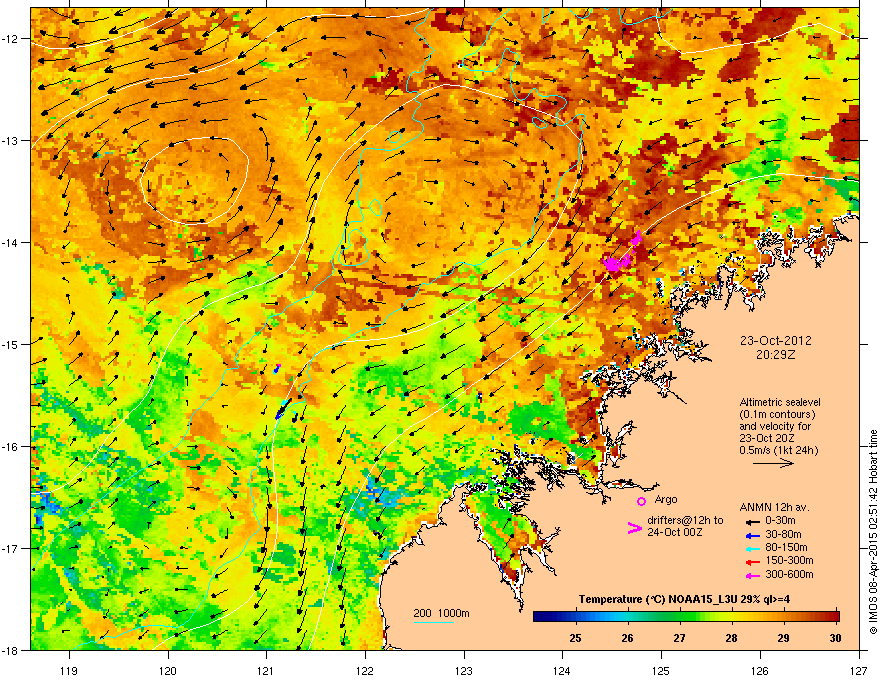Click the 'Altimetric sealevel' caption text
Screen dimensions: 880x680
point(780,402)
